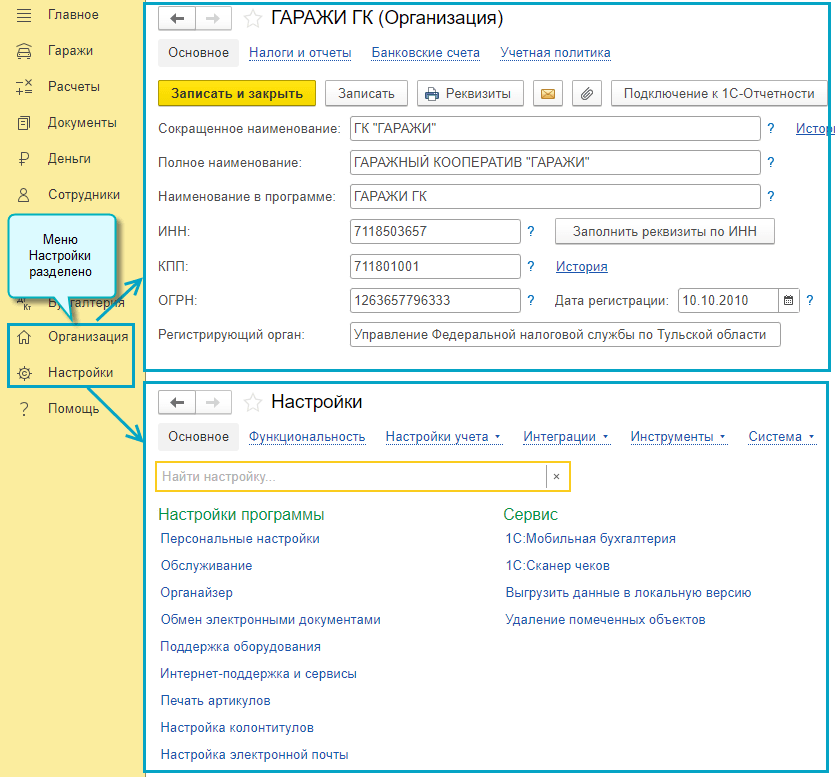Open Персональные настройки link

[240, 538]
